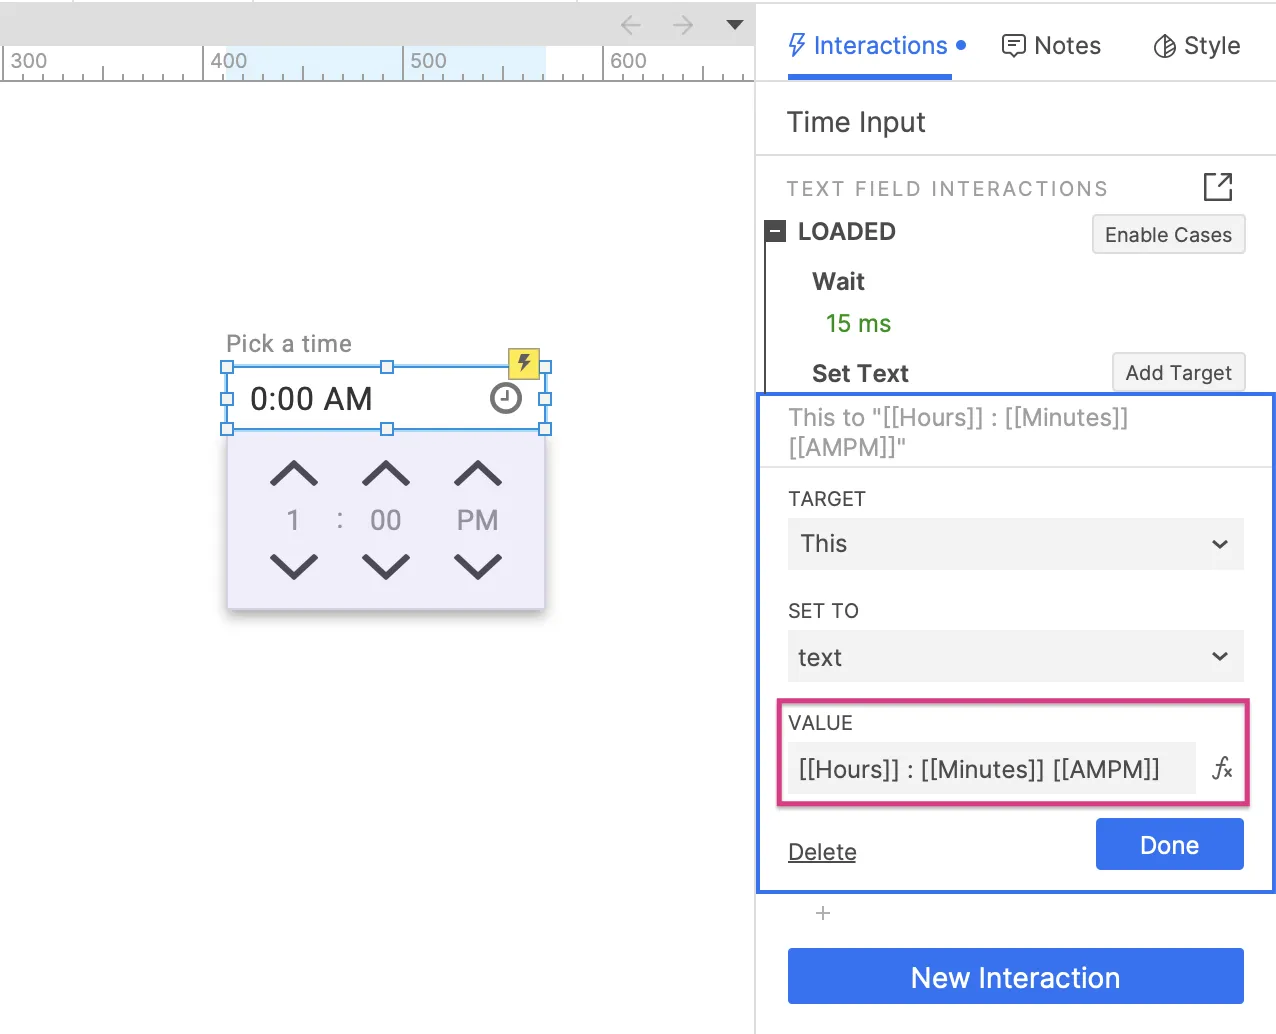The width and height of the screenshot is (1276, 1034).
Task: Click the Delete link
Action: (x=822, y=852)
